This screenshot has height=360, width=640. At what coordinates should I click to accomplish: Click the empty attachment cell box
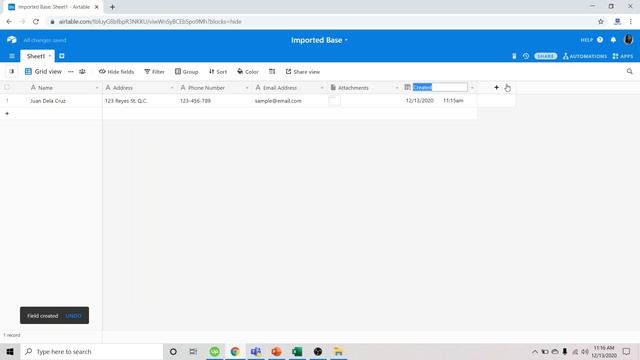[x=334, y=101]
